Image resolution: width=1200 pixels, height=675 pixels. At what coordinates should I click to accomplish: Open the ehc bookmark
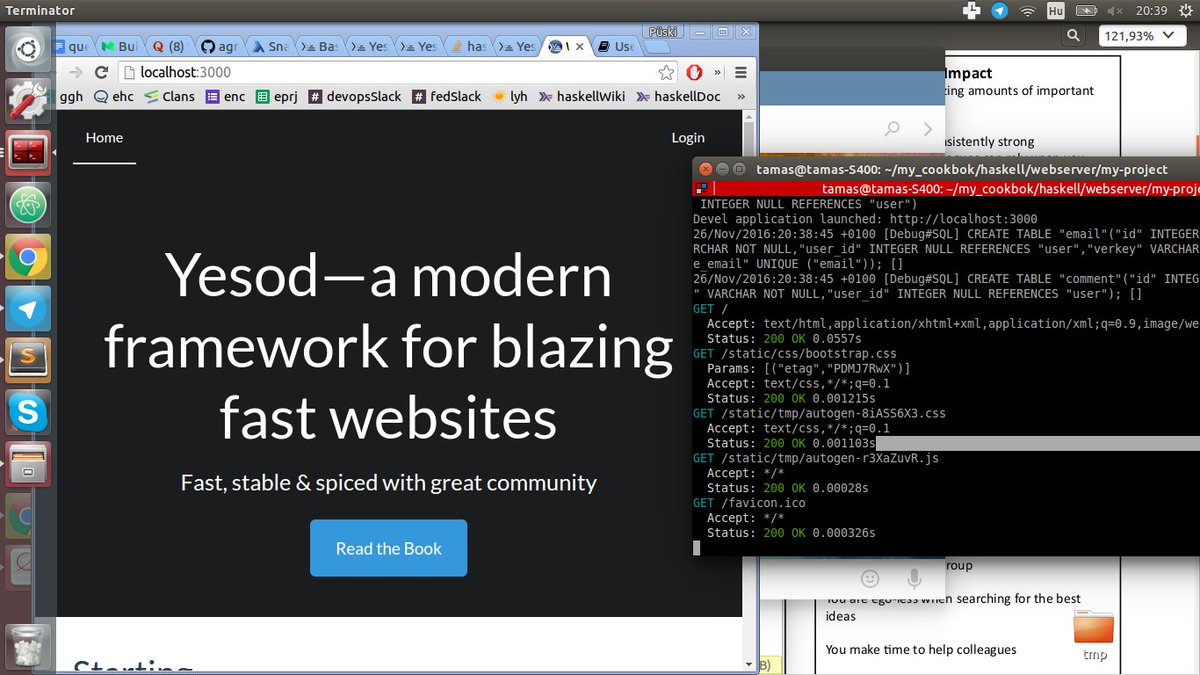(113, 97)
